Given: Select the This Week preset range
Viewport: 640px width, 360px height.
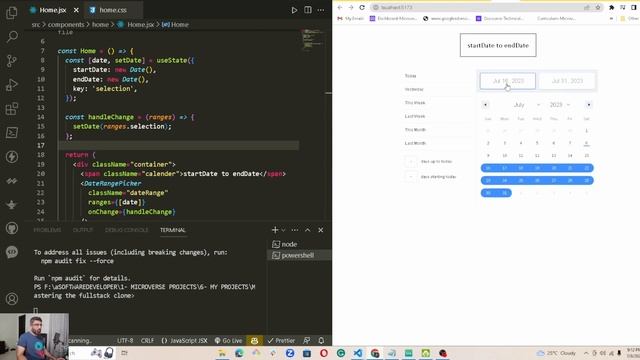Looking at the screenshot, I should coord(415,103).
